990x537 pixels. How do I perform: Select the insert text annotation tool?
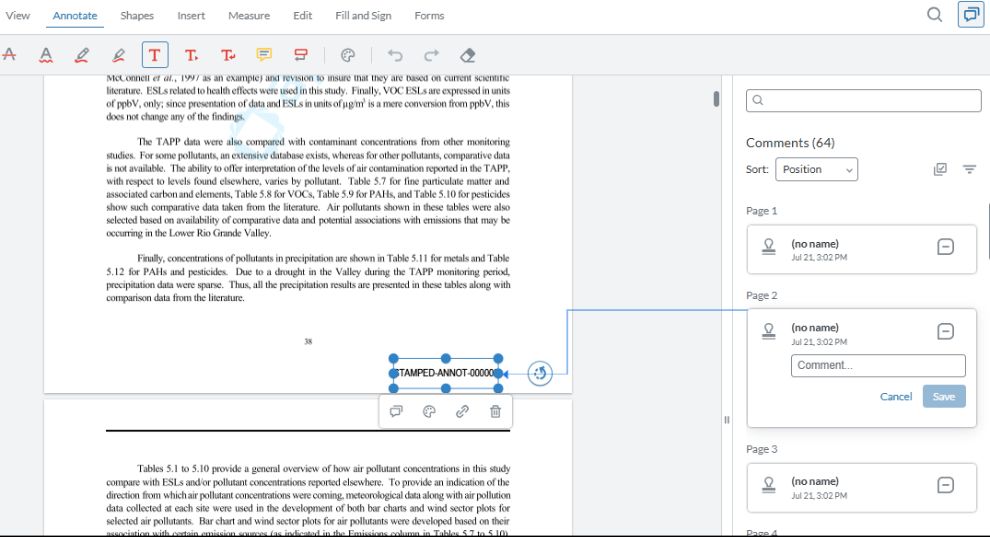click(191, 55)
